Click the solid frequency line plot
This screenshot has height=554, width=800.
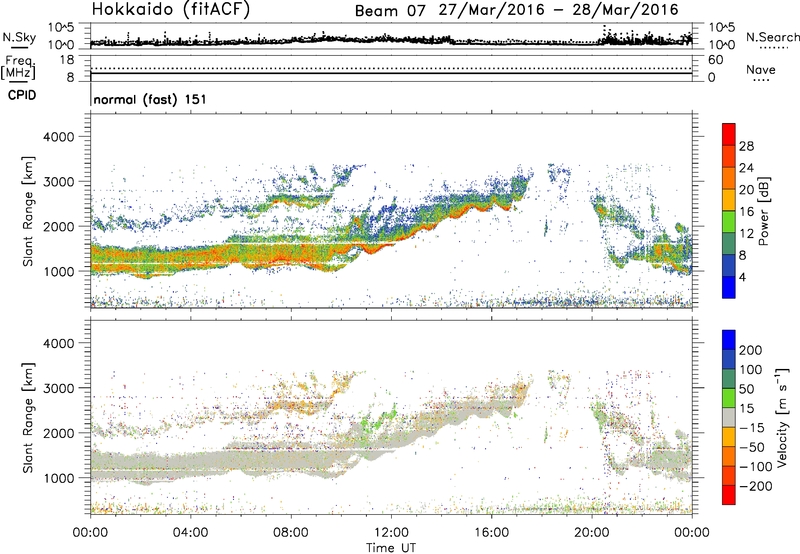click(391, 73)
